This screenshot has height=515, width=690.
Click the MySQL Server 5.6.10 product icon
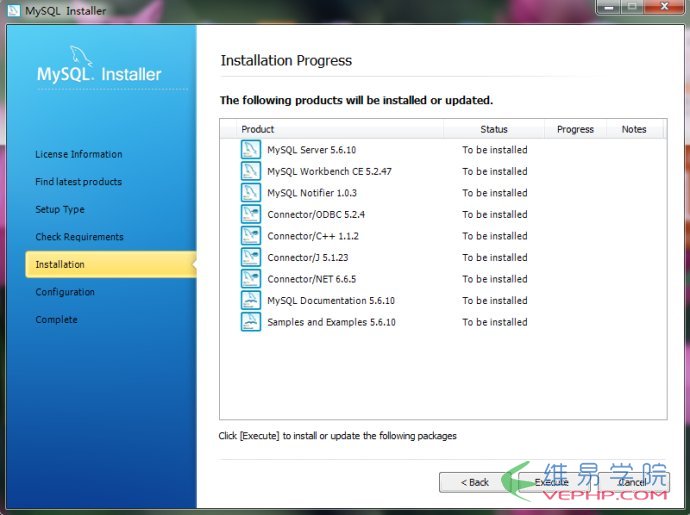(251, 149)
